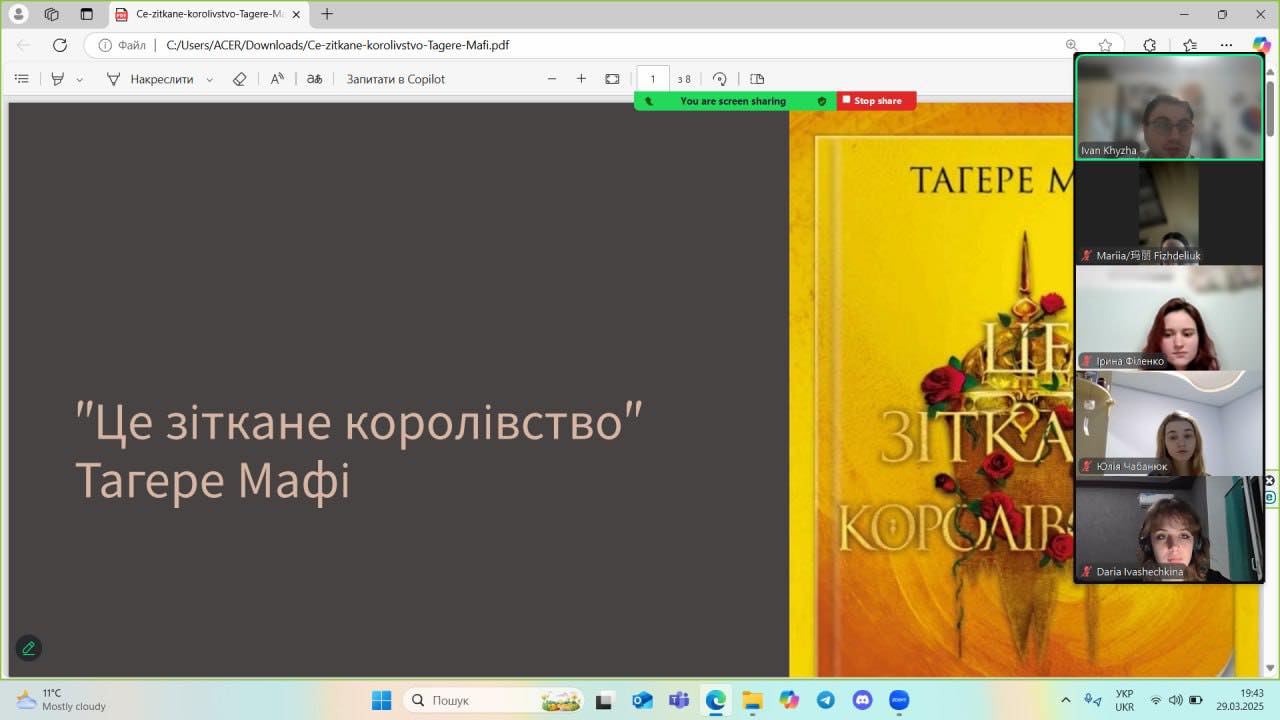The height and width of the screenshot is (720, 1280).
Task: Zoom in with the plus icon
Action: (x=581, y=79)
